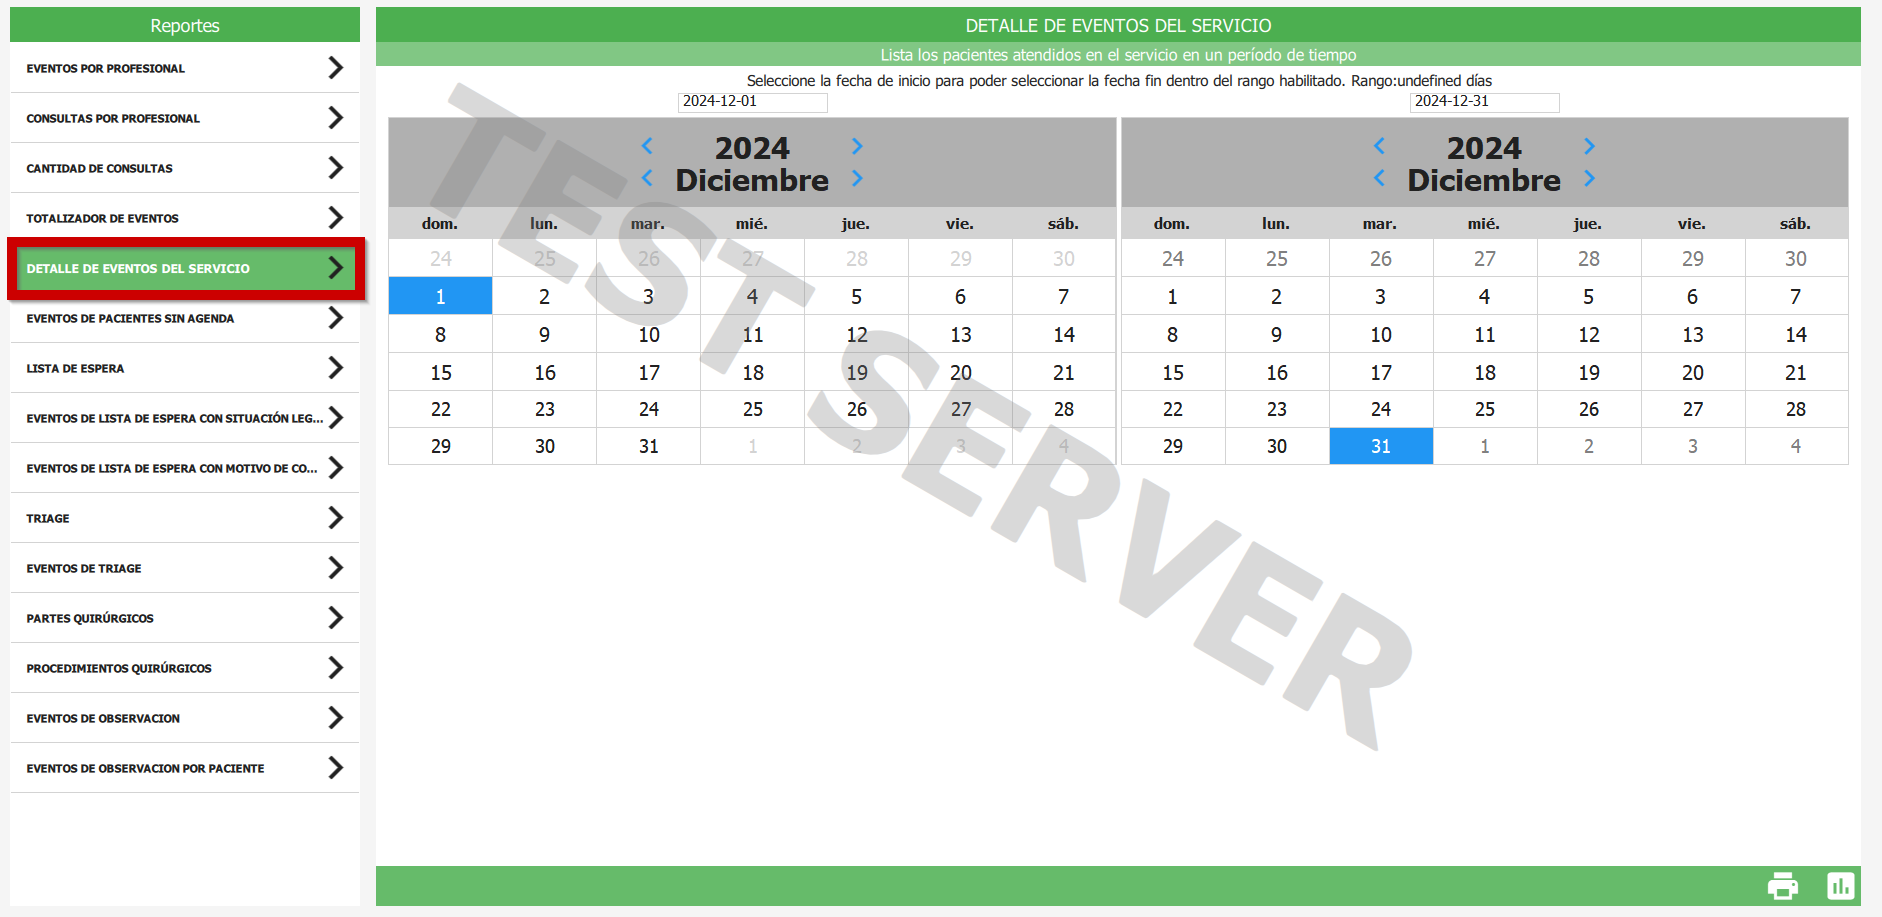This screenshot has width=1882, height=917.
Task: Go to previous year in start calendar
Action: pyautogui.click(x=647, y=146)
